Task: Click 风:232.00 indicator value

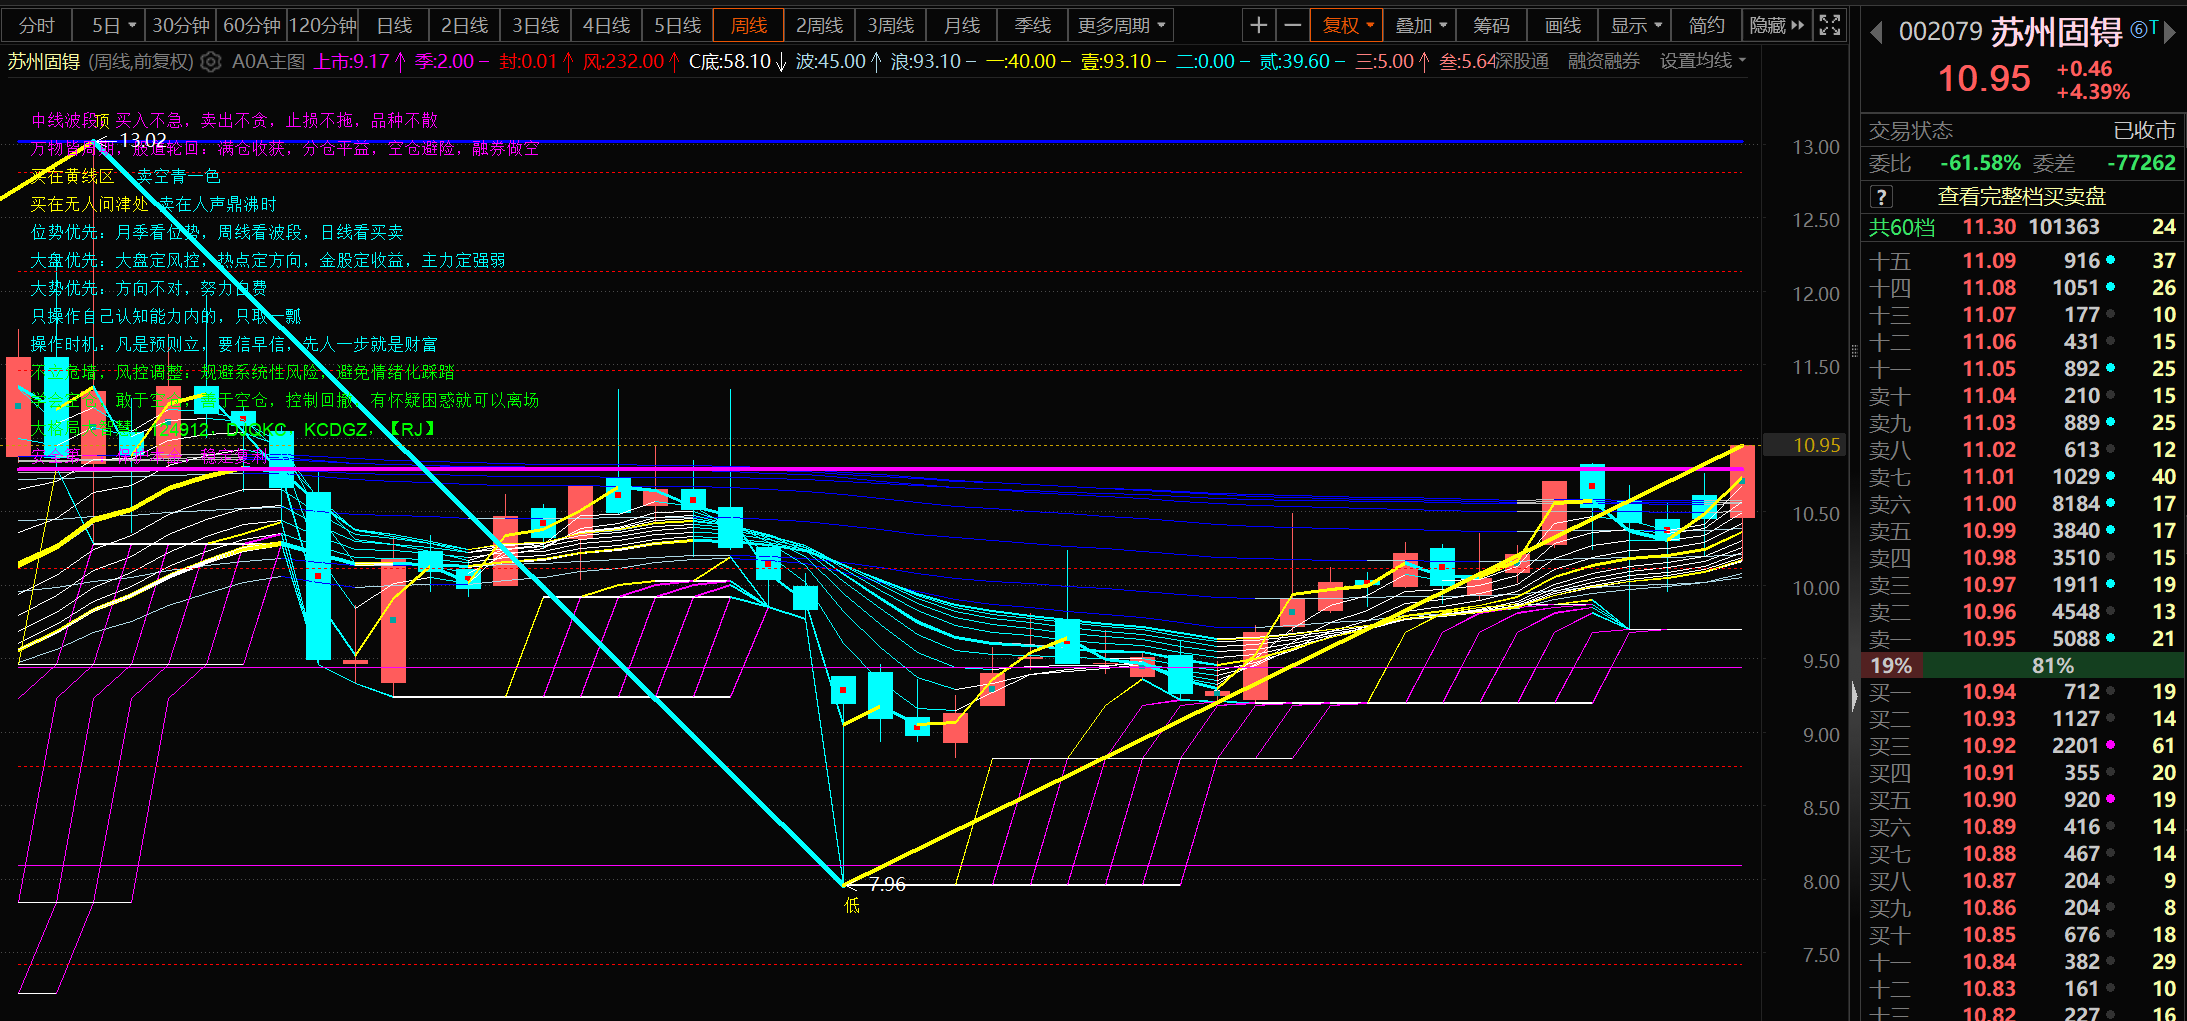Action: 631,61
